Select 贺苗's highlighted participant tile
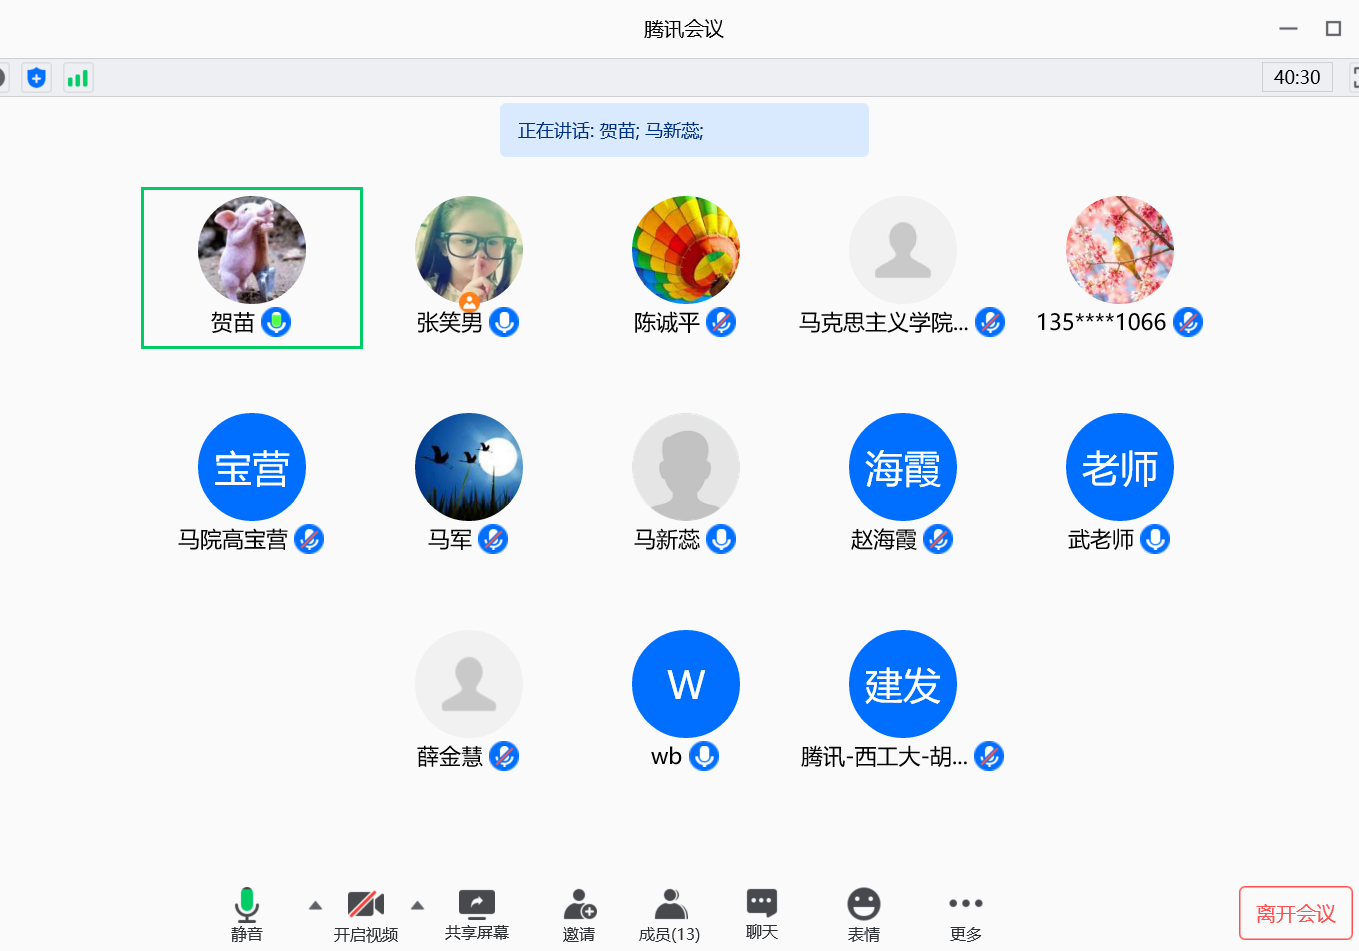The width and height of the screenshot is (1359, 951). coord(252,268)
